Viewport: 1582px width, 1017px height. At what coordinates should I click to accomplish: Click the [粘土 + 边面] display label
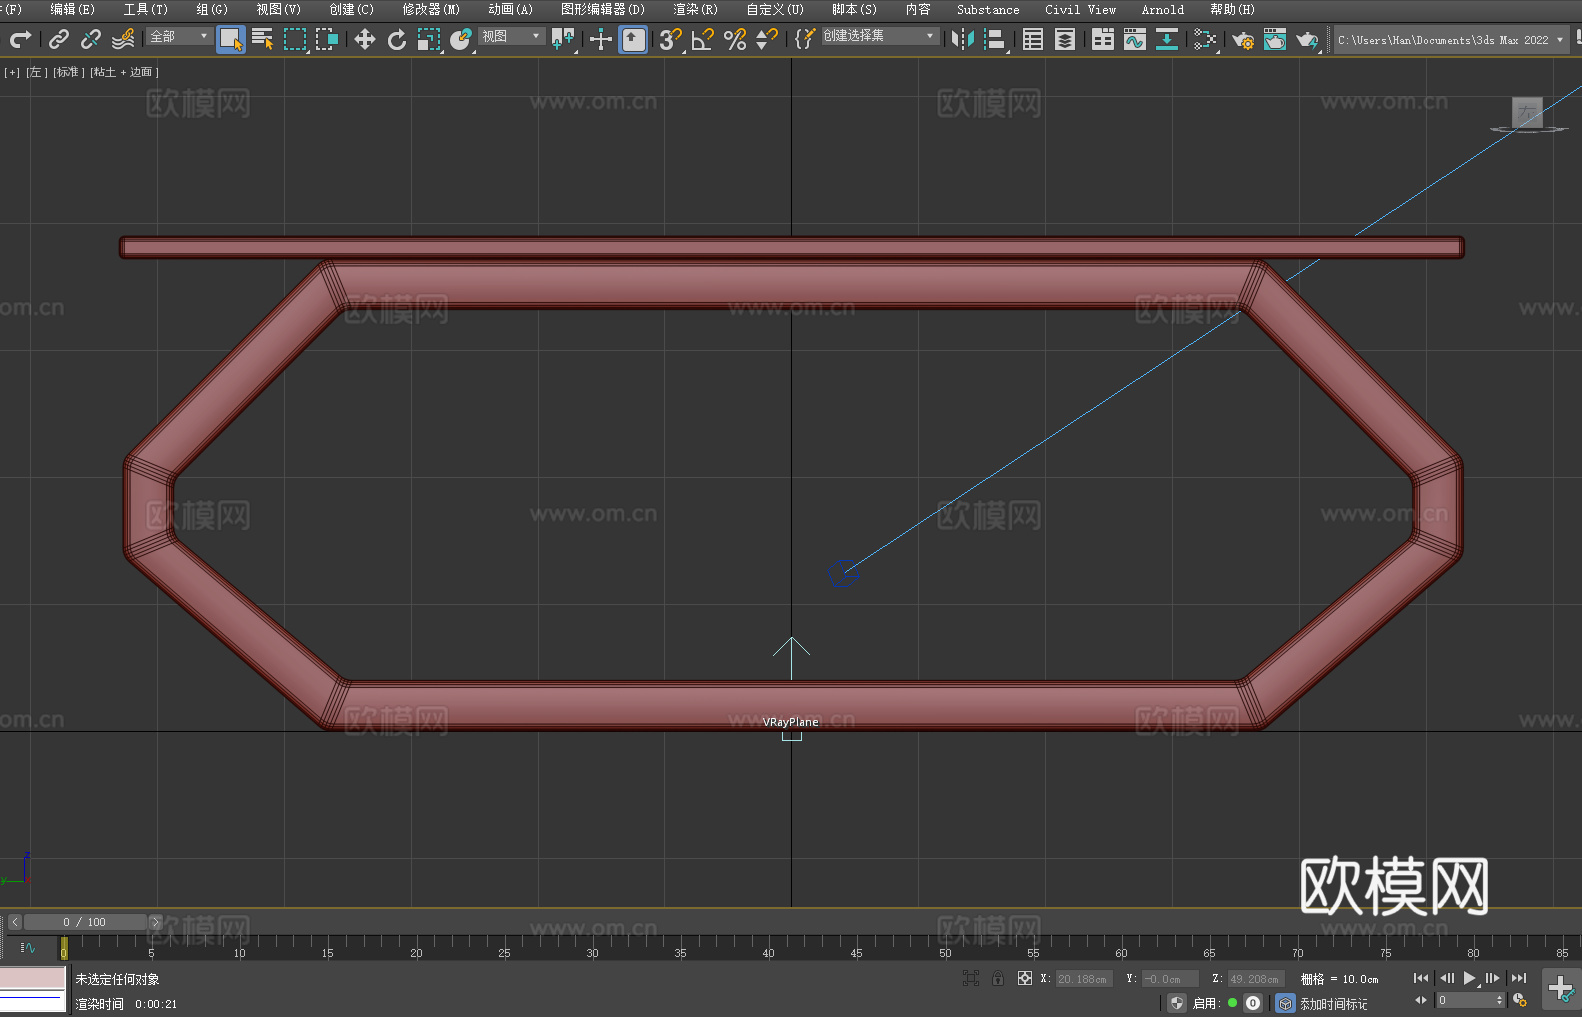coord(124,72)
